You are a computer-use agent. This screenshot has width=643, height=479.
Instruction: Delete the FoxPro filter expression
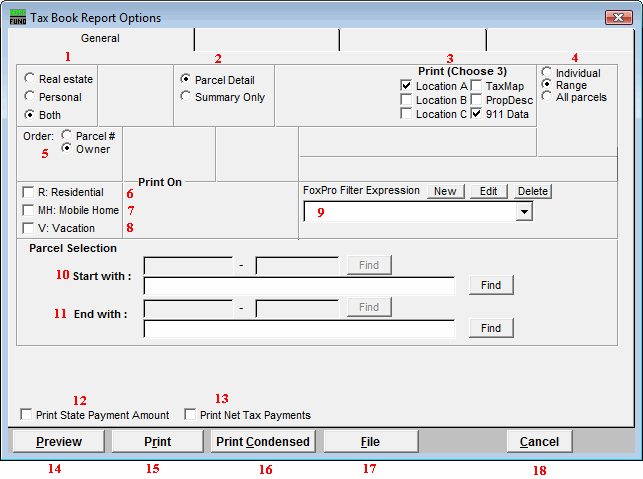pyautogui.click(x=533, y=191)
